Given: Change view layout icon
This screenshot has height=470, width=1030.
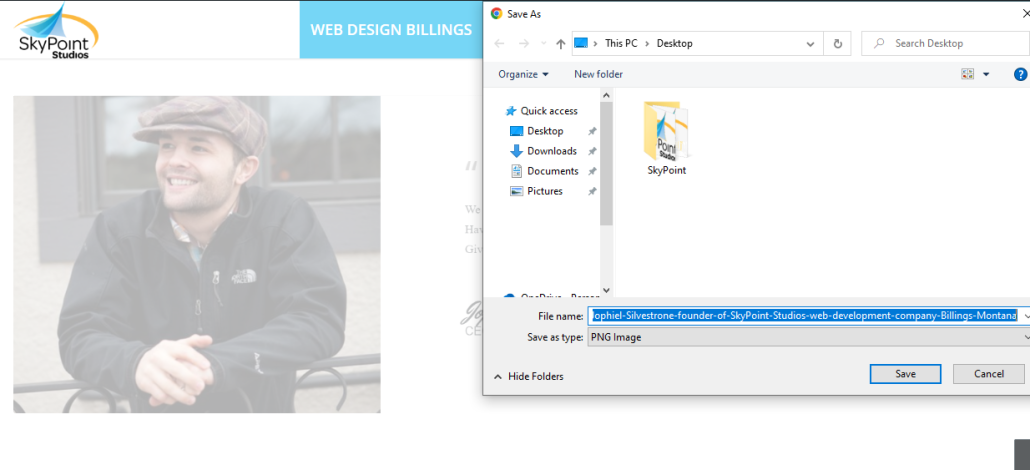Looking at the screenshot, I should 968,74.
